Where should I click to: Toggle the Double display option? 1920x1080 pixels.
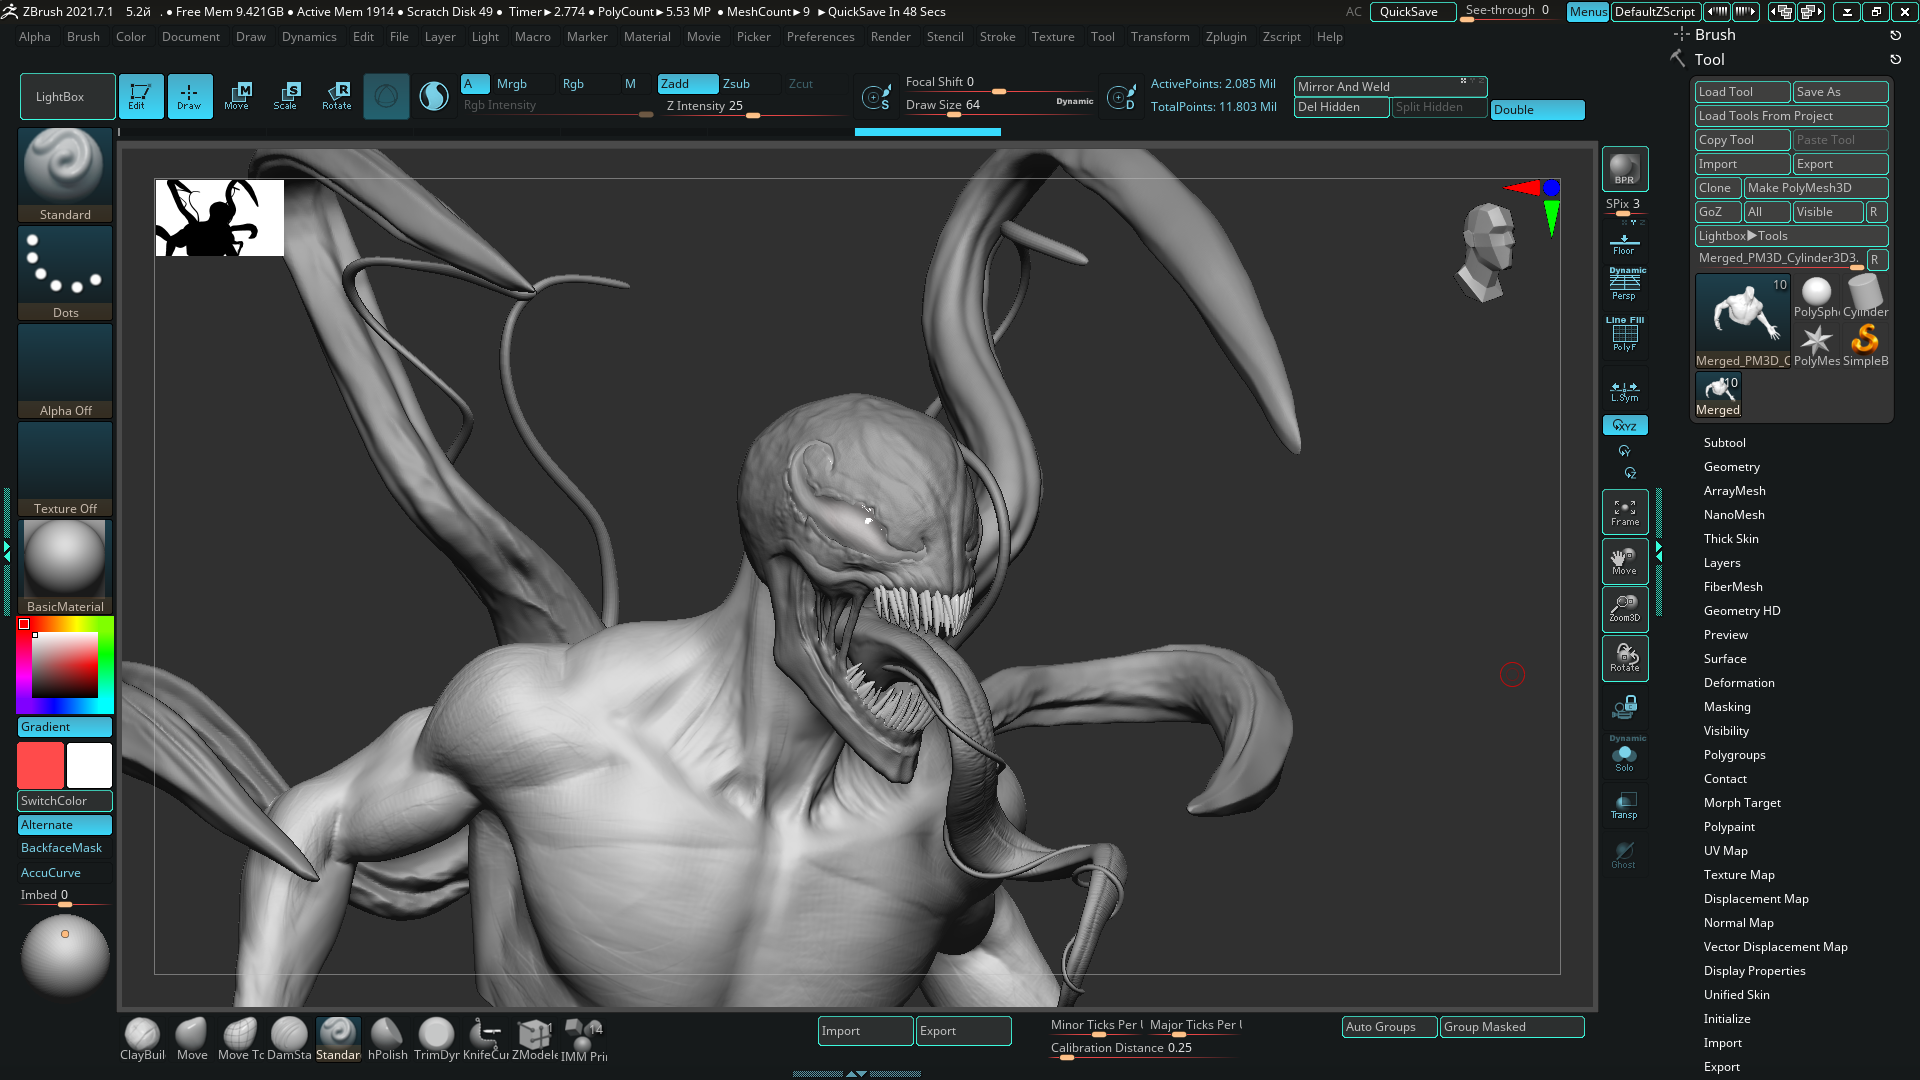1537,110
